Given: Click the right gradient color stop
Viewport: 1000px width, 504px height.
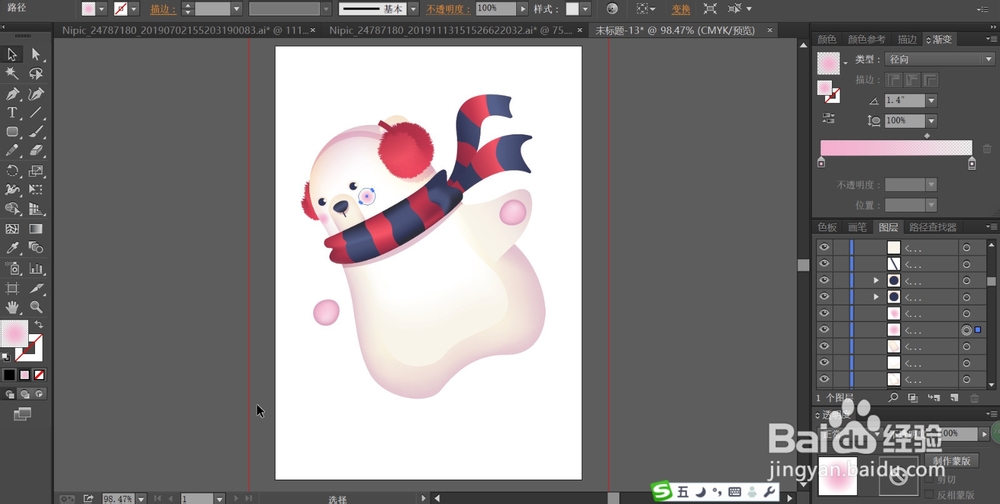Looking at the screenshot, I should 971,163.
